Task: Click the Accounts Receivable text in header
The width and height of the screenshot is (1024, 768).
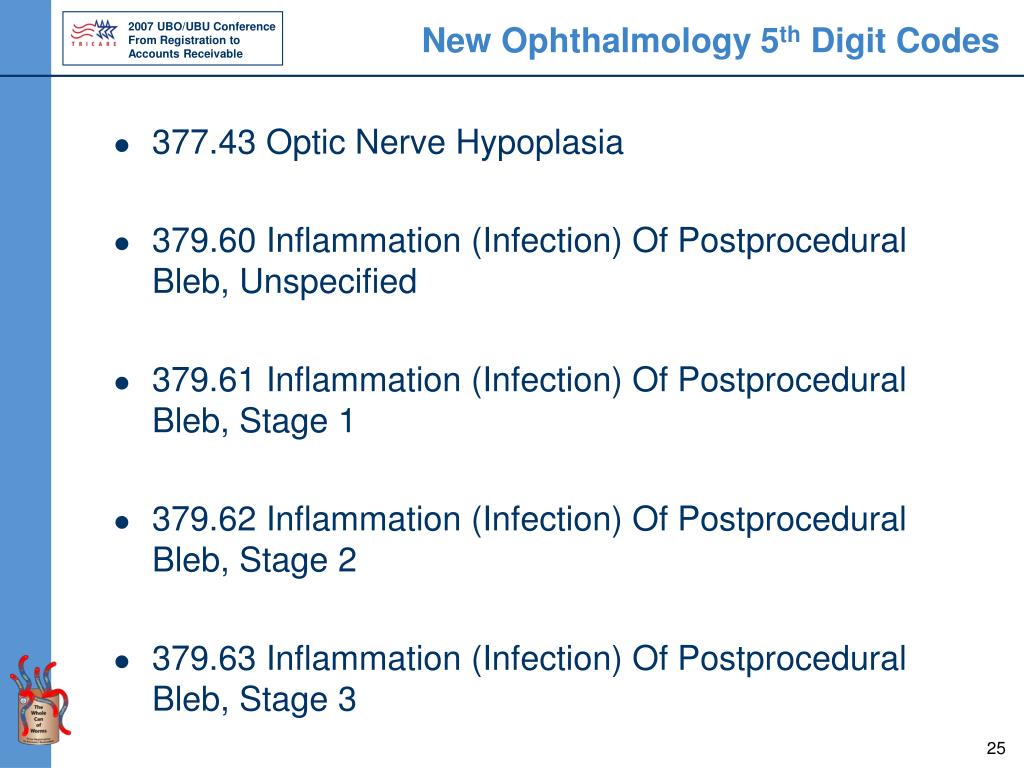Action: (185, 54)
